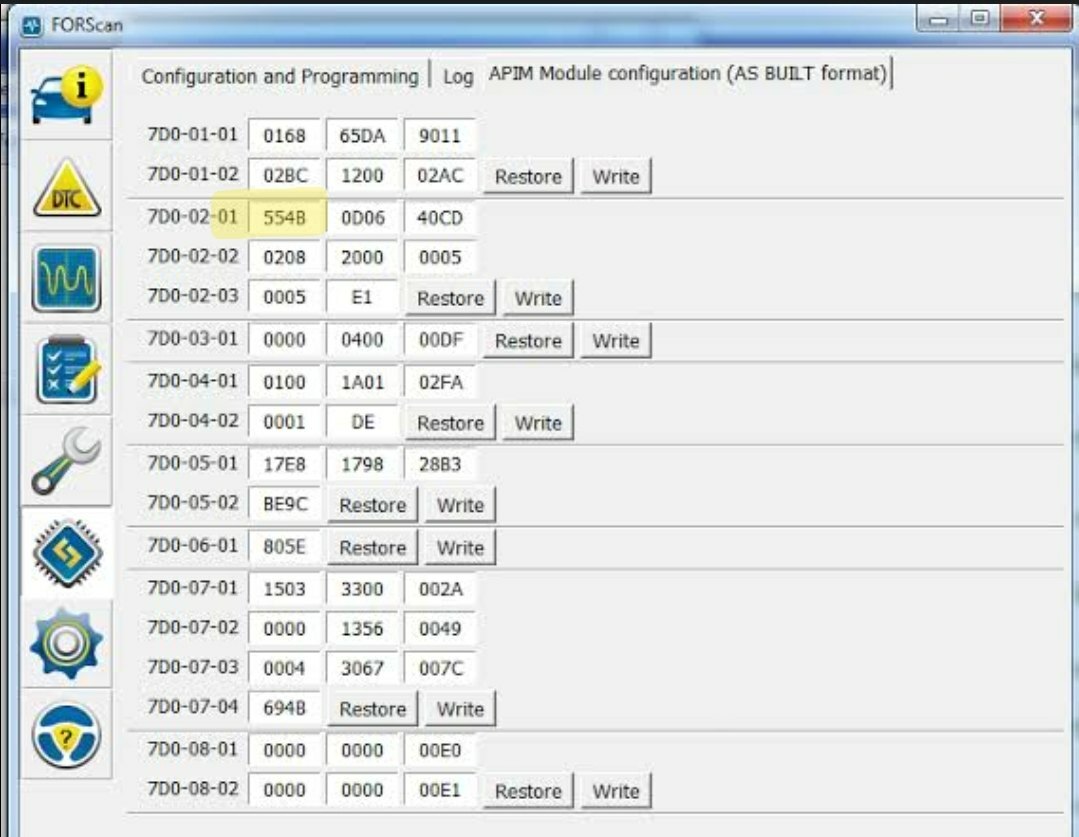1079x837 pixels.
Task: Click the 00E0 field in row 7D0-08-01
Action: [x=440, y=750]
